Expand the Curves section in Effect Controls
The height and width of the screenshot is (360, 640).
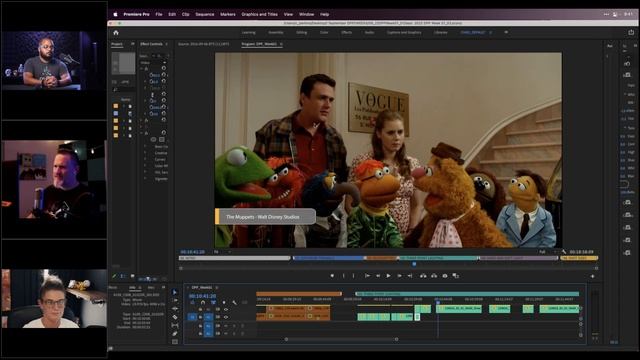[145, 160]
